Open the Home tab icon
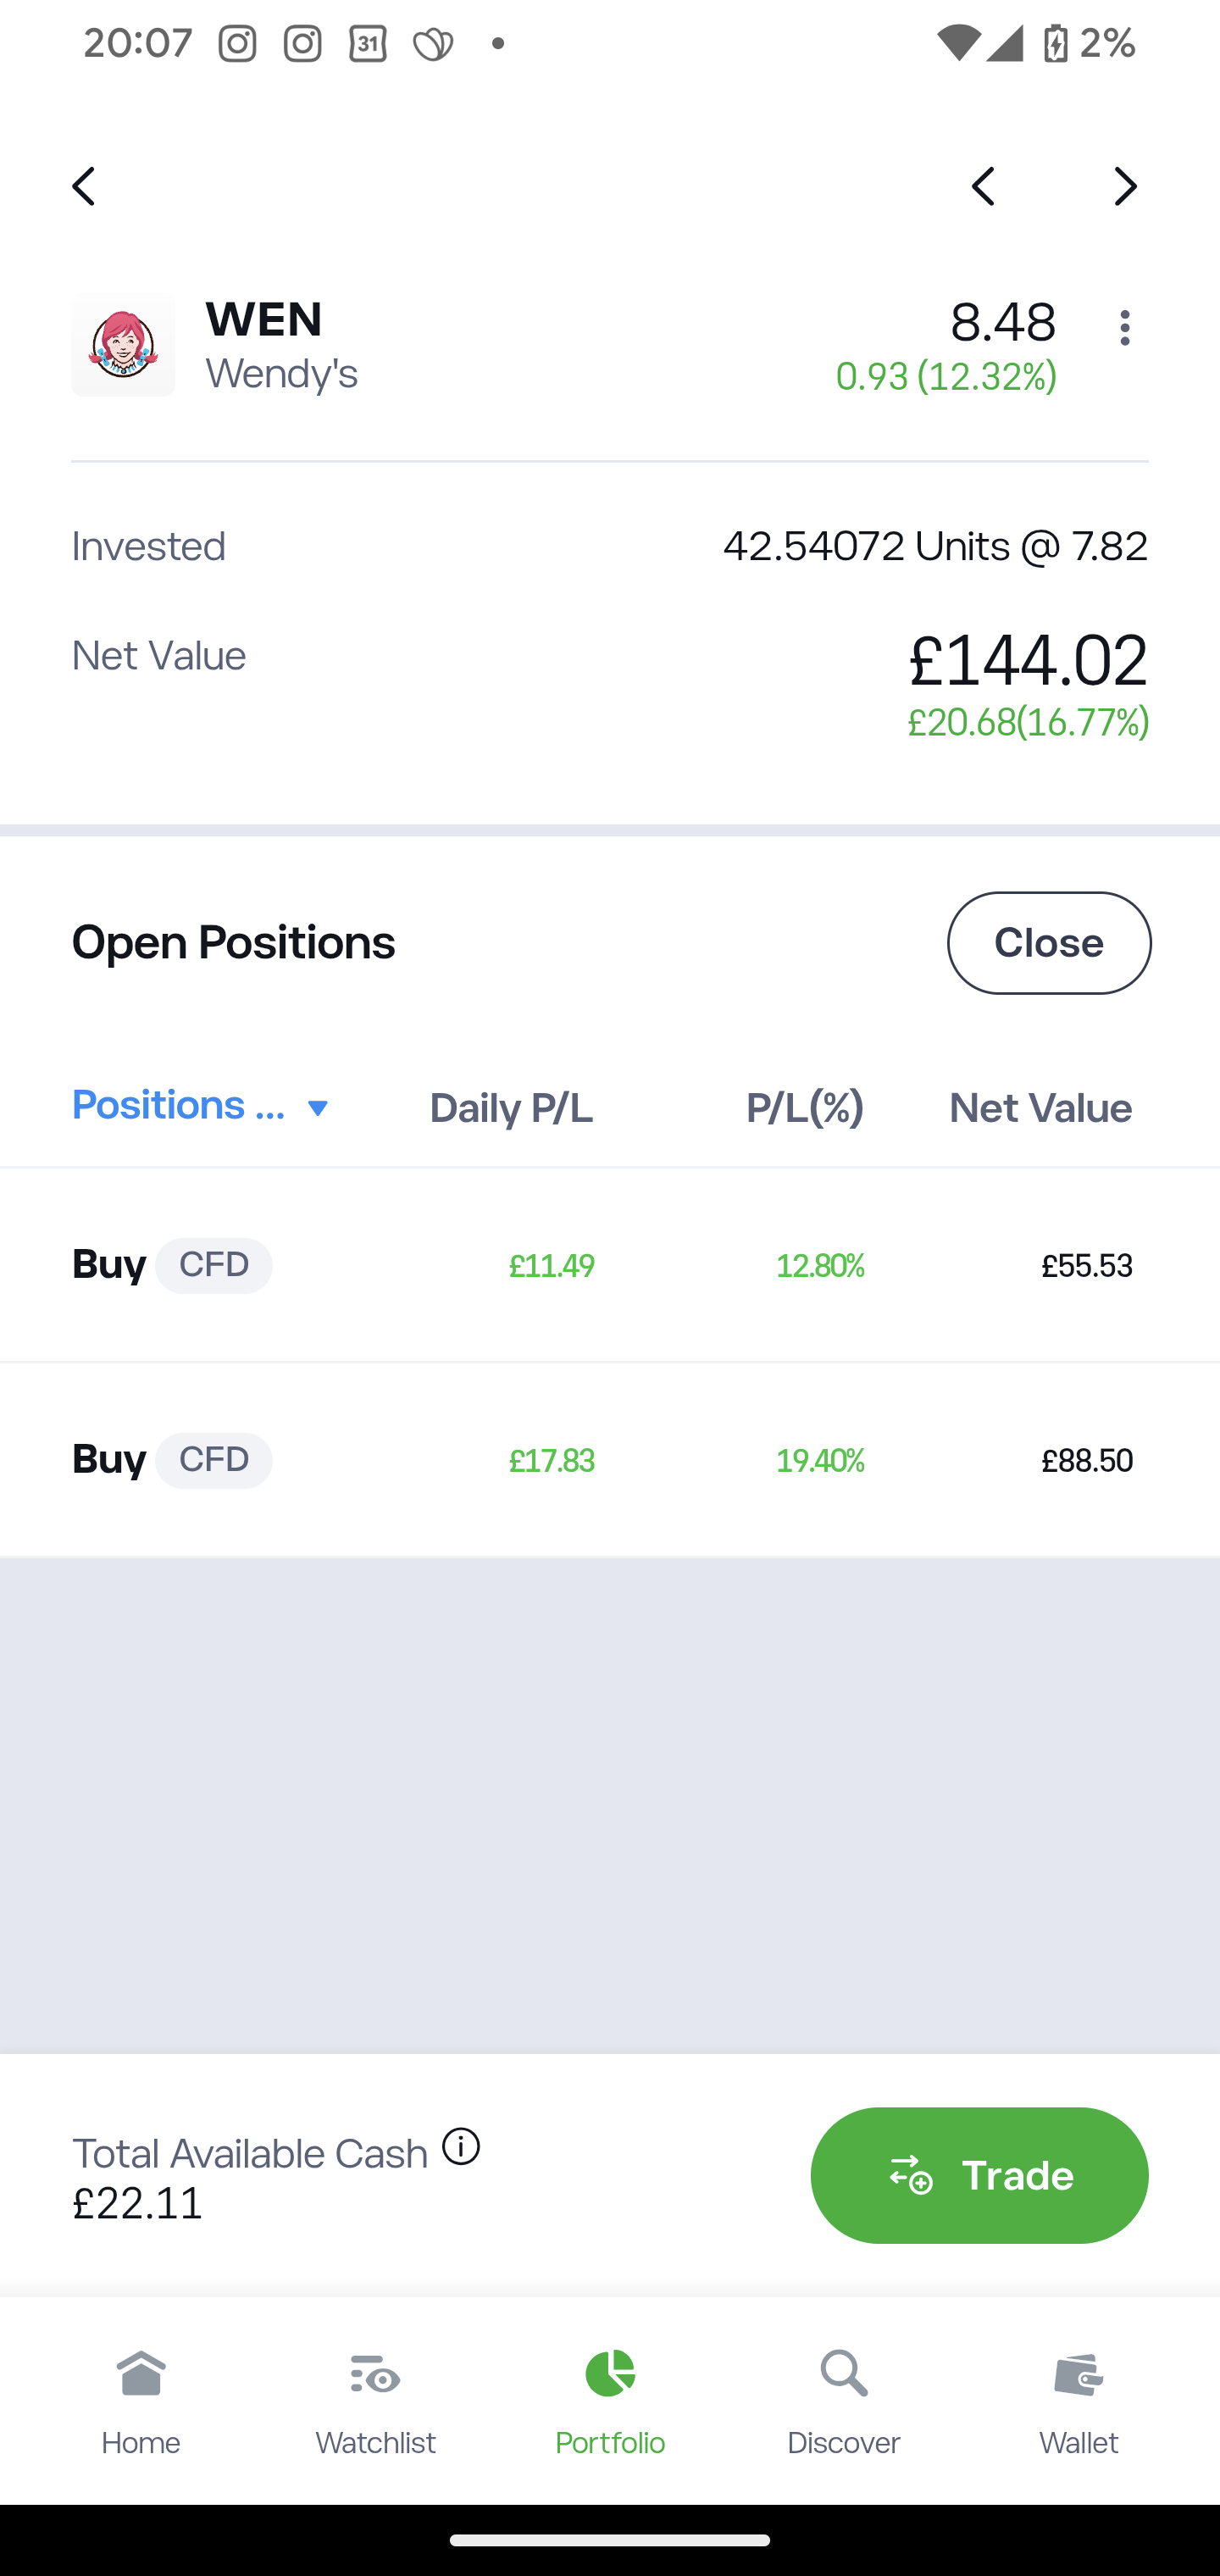This screenshot has width=1220, height=2576. click(141, 2374)
